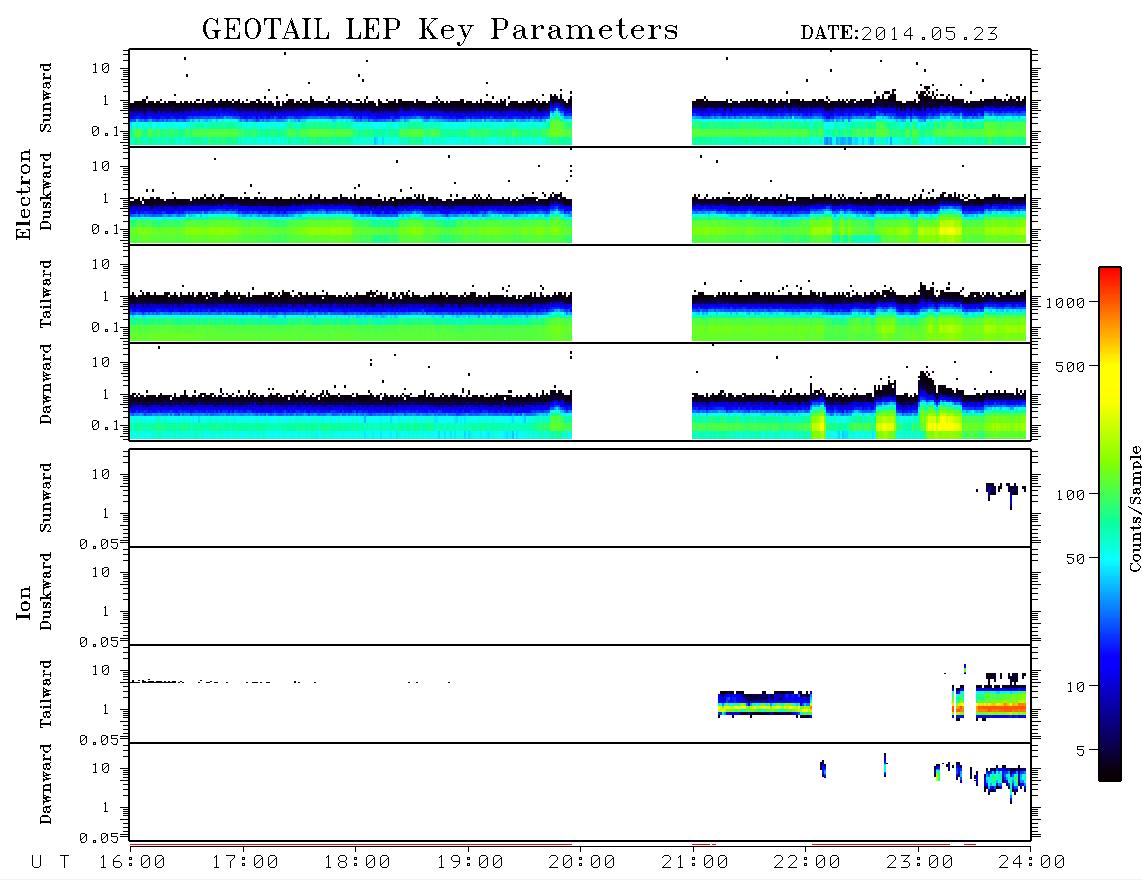Click the "10" label in Electron Tailward panel
1142x880 pixels.
(101, 264)
